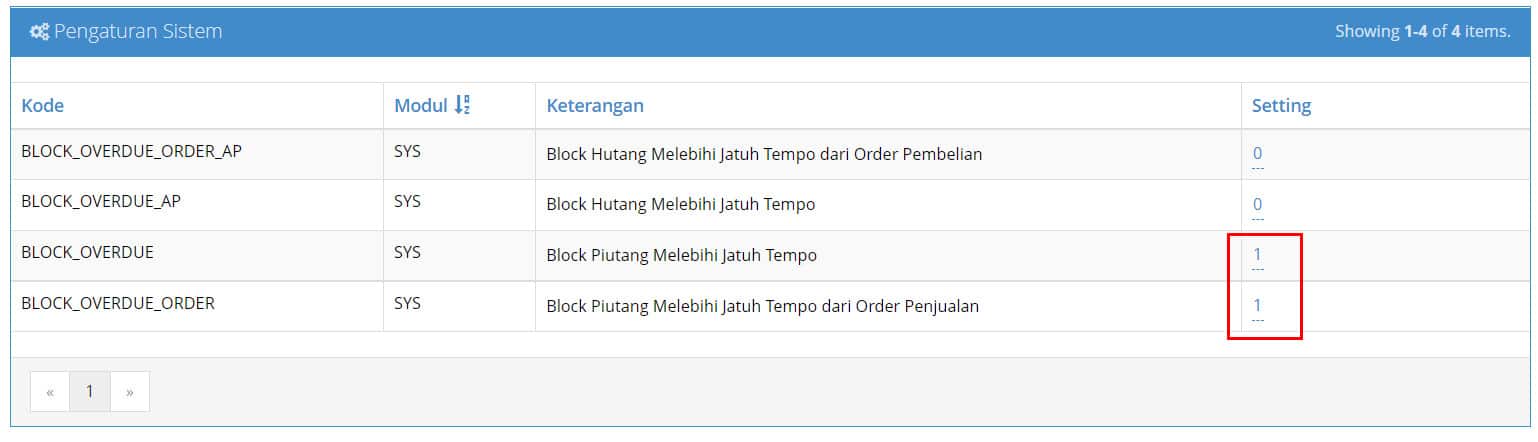Select page 1 in pagination
Viewport: 1538px width, 442px height.
pyautogui.click(x=90, y=392)
